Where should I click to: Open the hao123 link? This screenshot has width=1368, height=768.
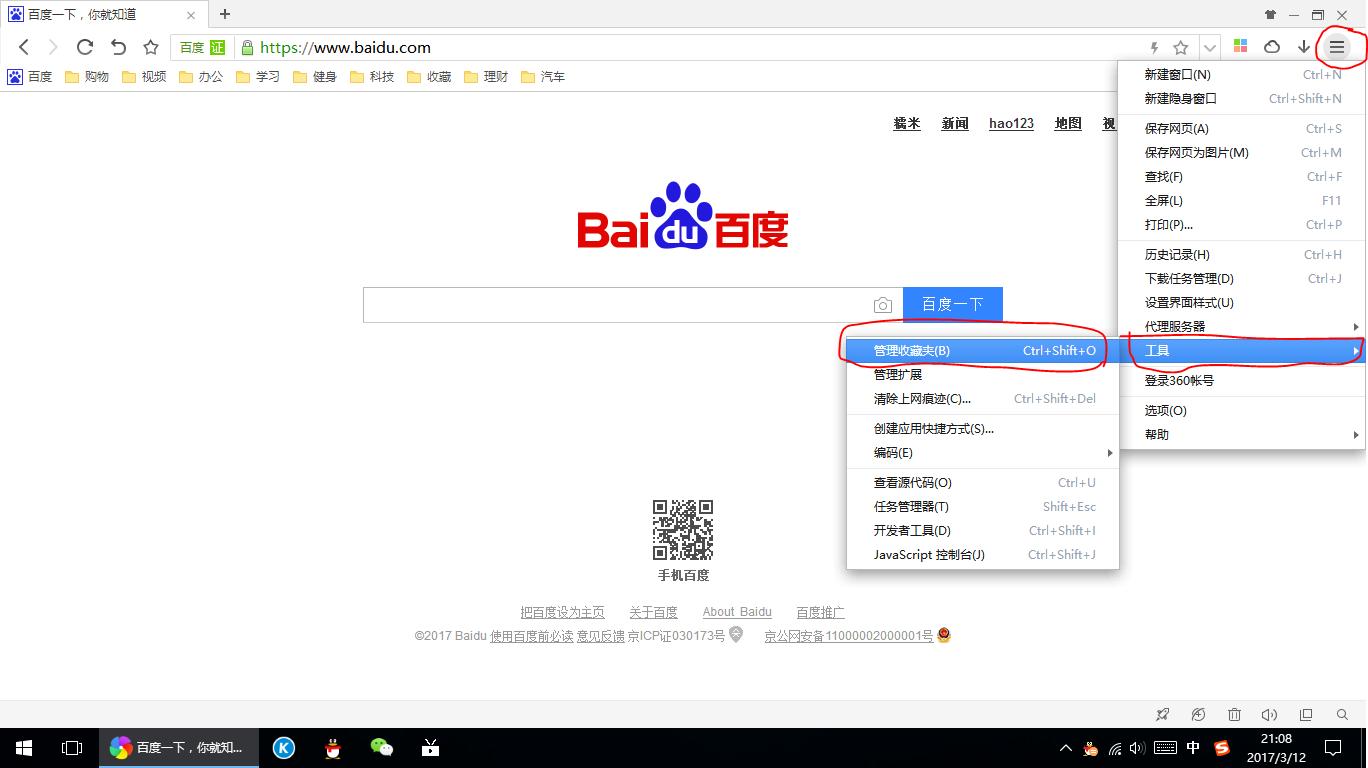click(x=1011, y=123)
